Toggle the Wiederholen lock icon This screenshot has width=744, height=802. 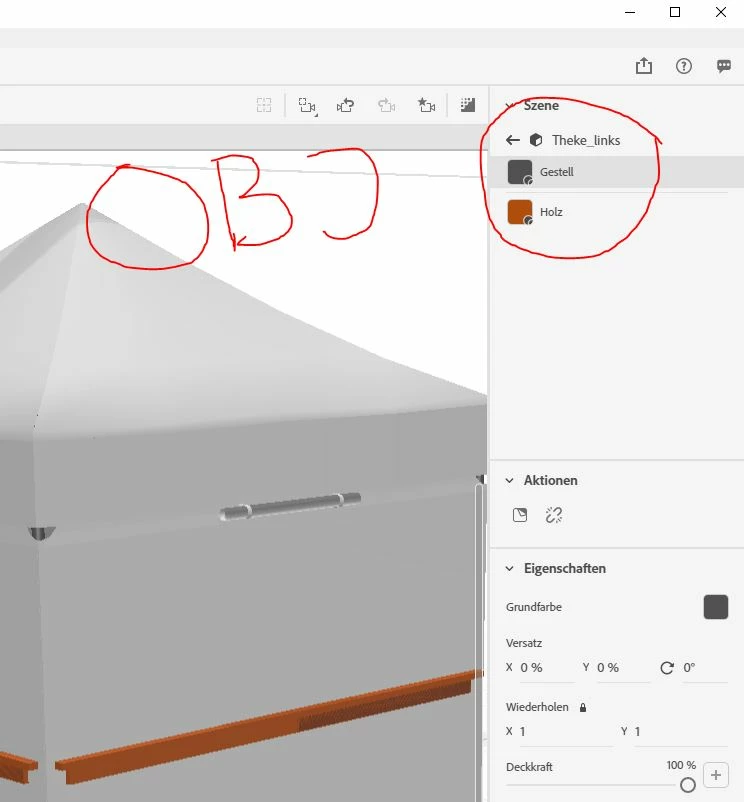click(583, 707)
